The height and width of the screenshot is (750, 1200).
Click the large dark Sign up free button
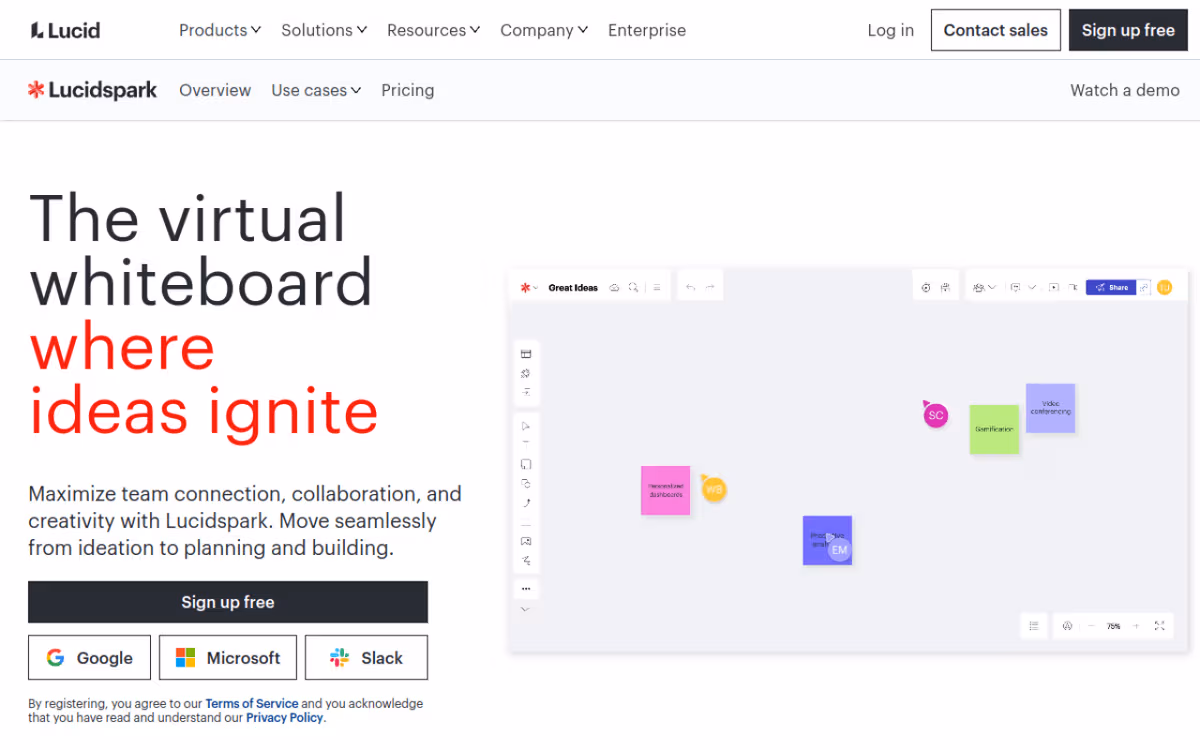tap(228, 602)
